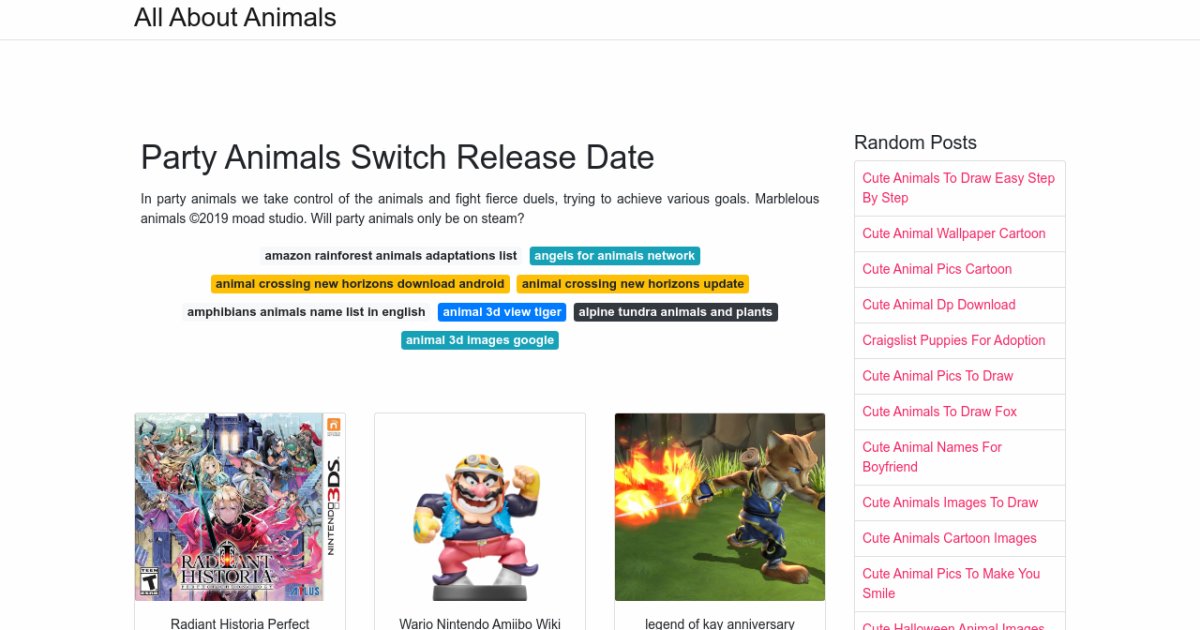Click the amazon rainforest animals adaptations list tag
Viewport: 1200px width, 630px height.
(x=391, y=256)
